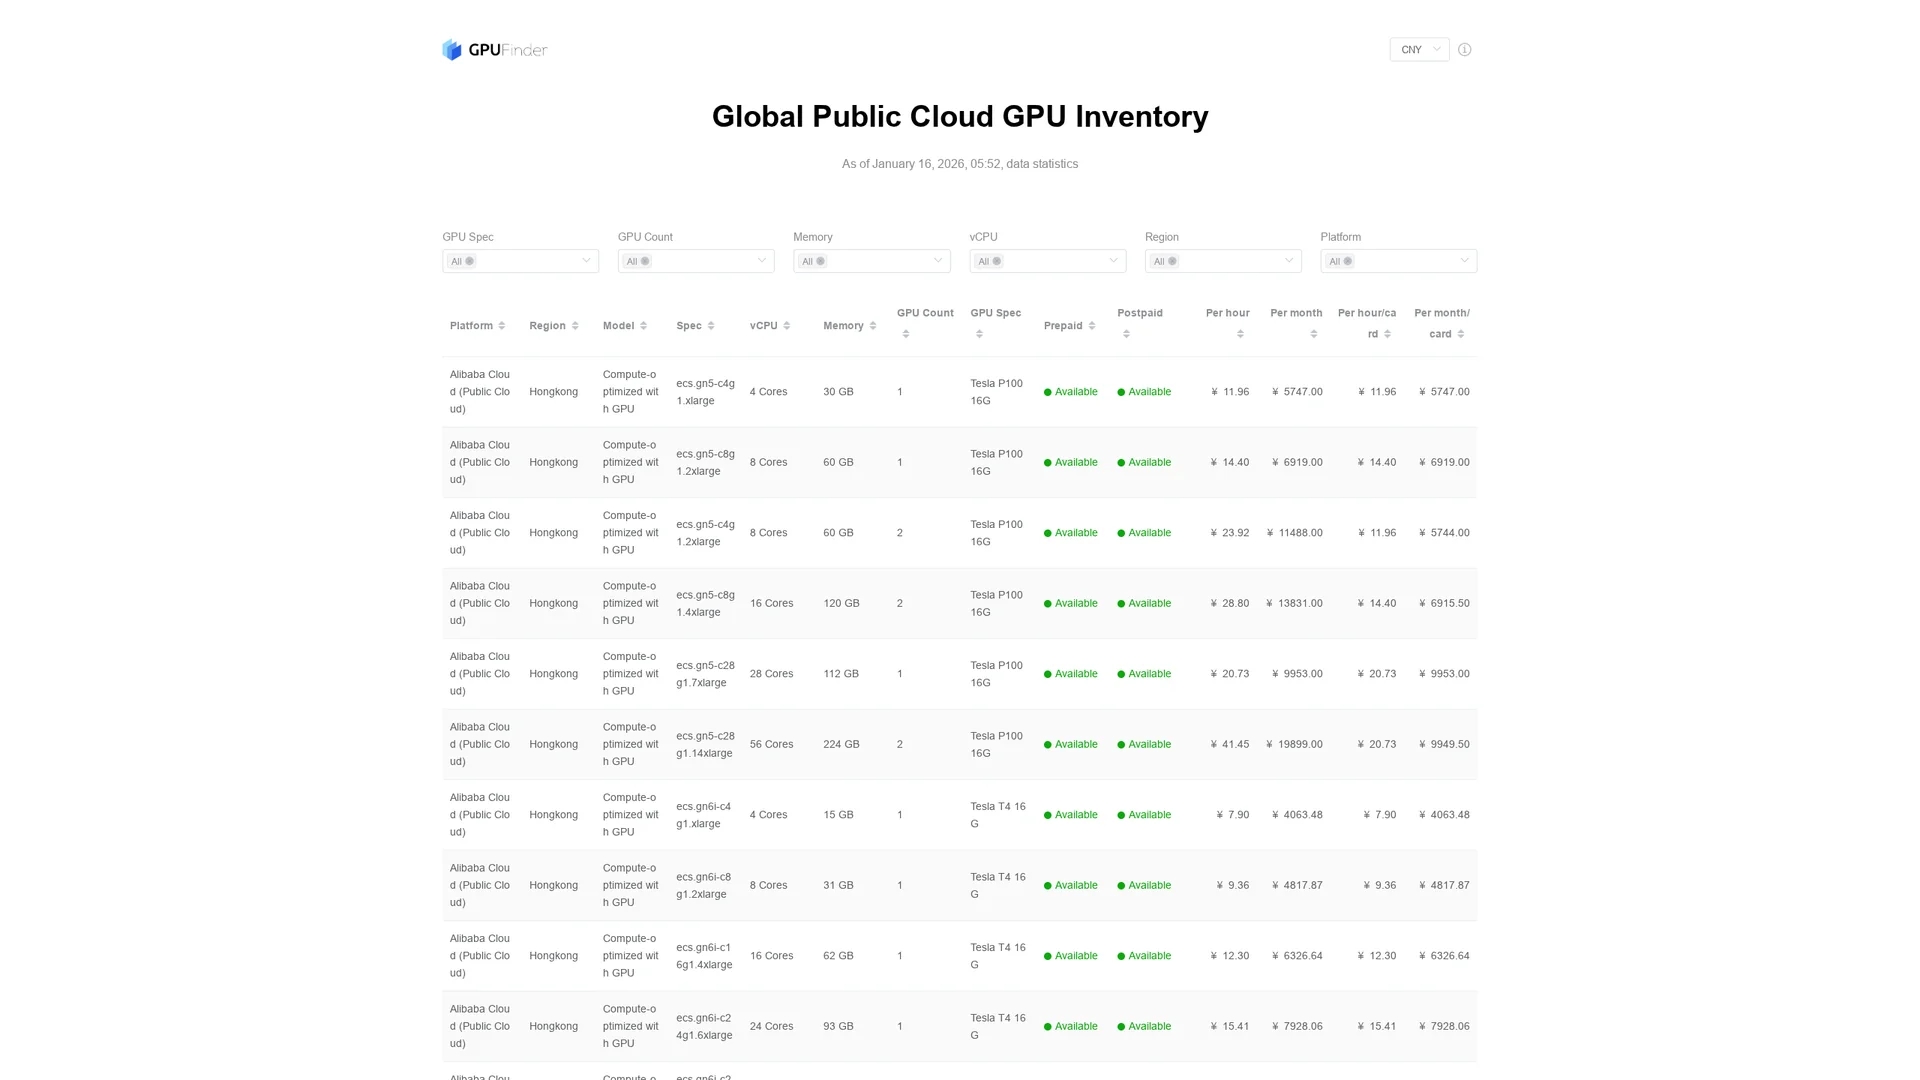Open the Memory filter dropdown
The width and height of the screenshot is (1920, 1080).
click(872, 261)
